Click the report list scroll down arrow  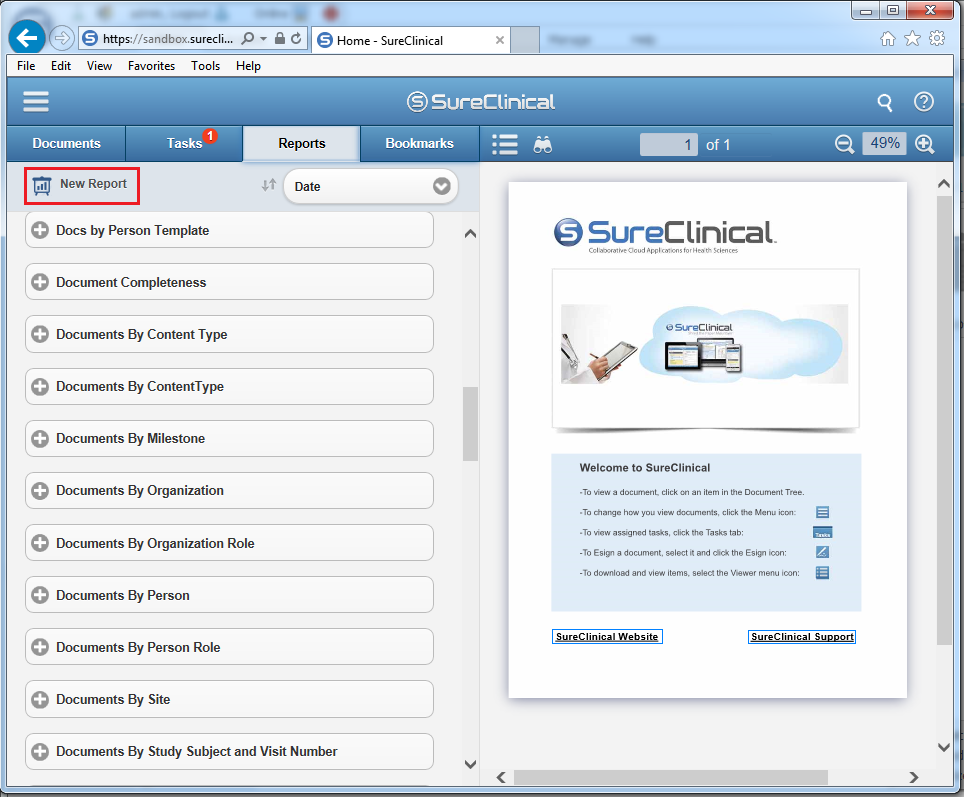click(470, 764)
